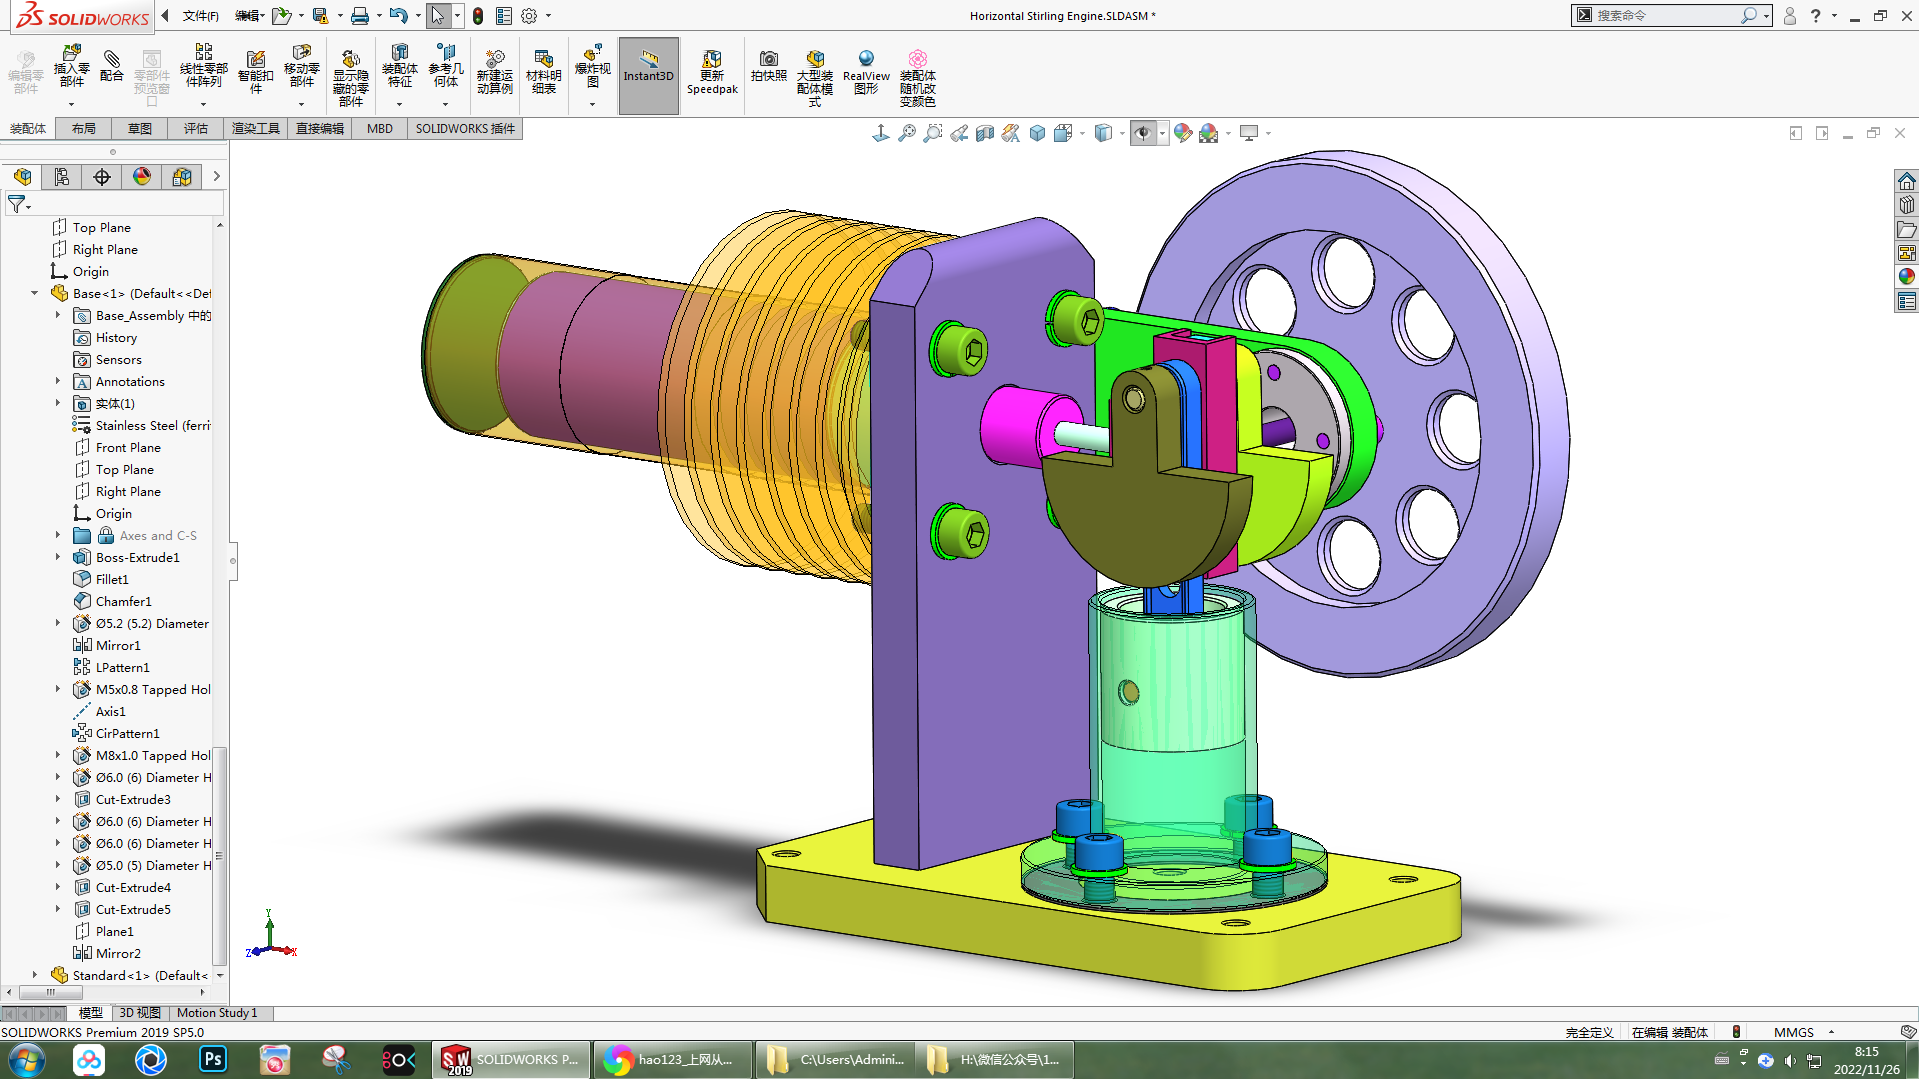The width and height of the screenshot is (1919, 1079).
Task: Open Display Style cube dropdown
Action: pyautogui.click(x=1103, y=133)
